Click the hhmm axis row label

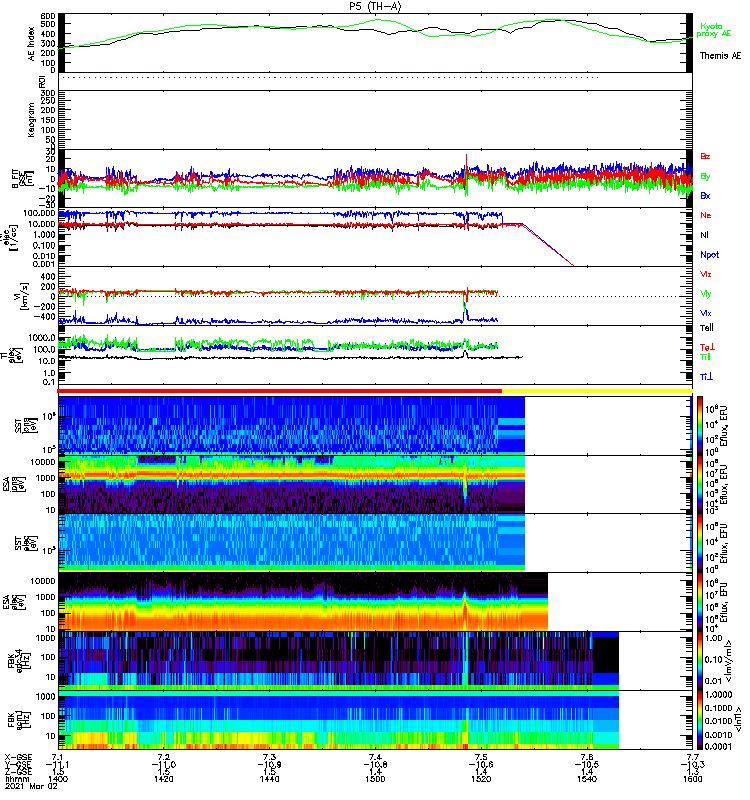pyautogui.click(x=17, y=779)
